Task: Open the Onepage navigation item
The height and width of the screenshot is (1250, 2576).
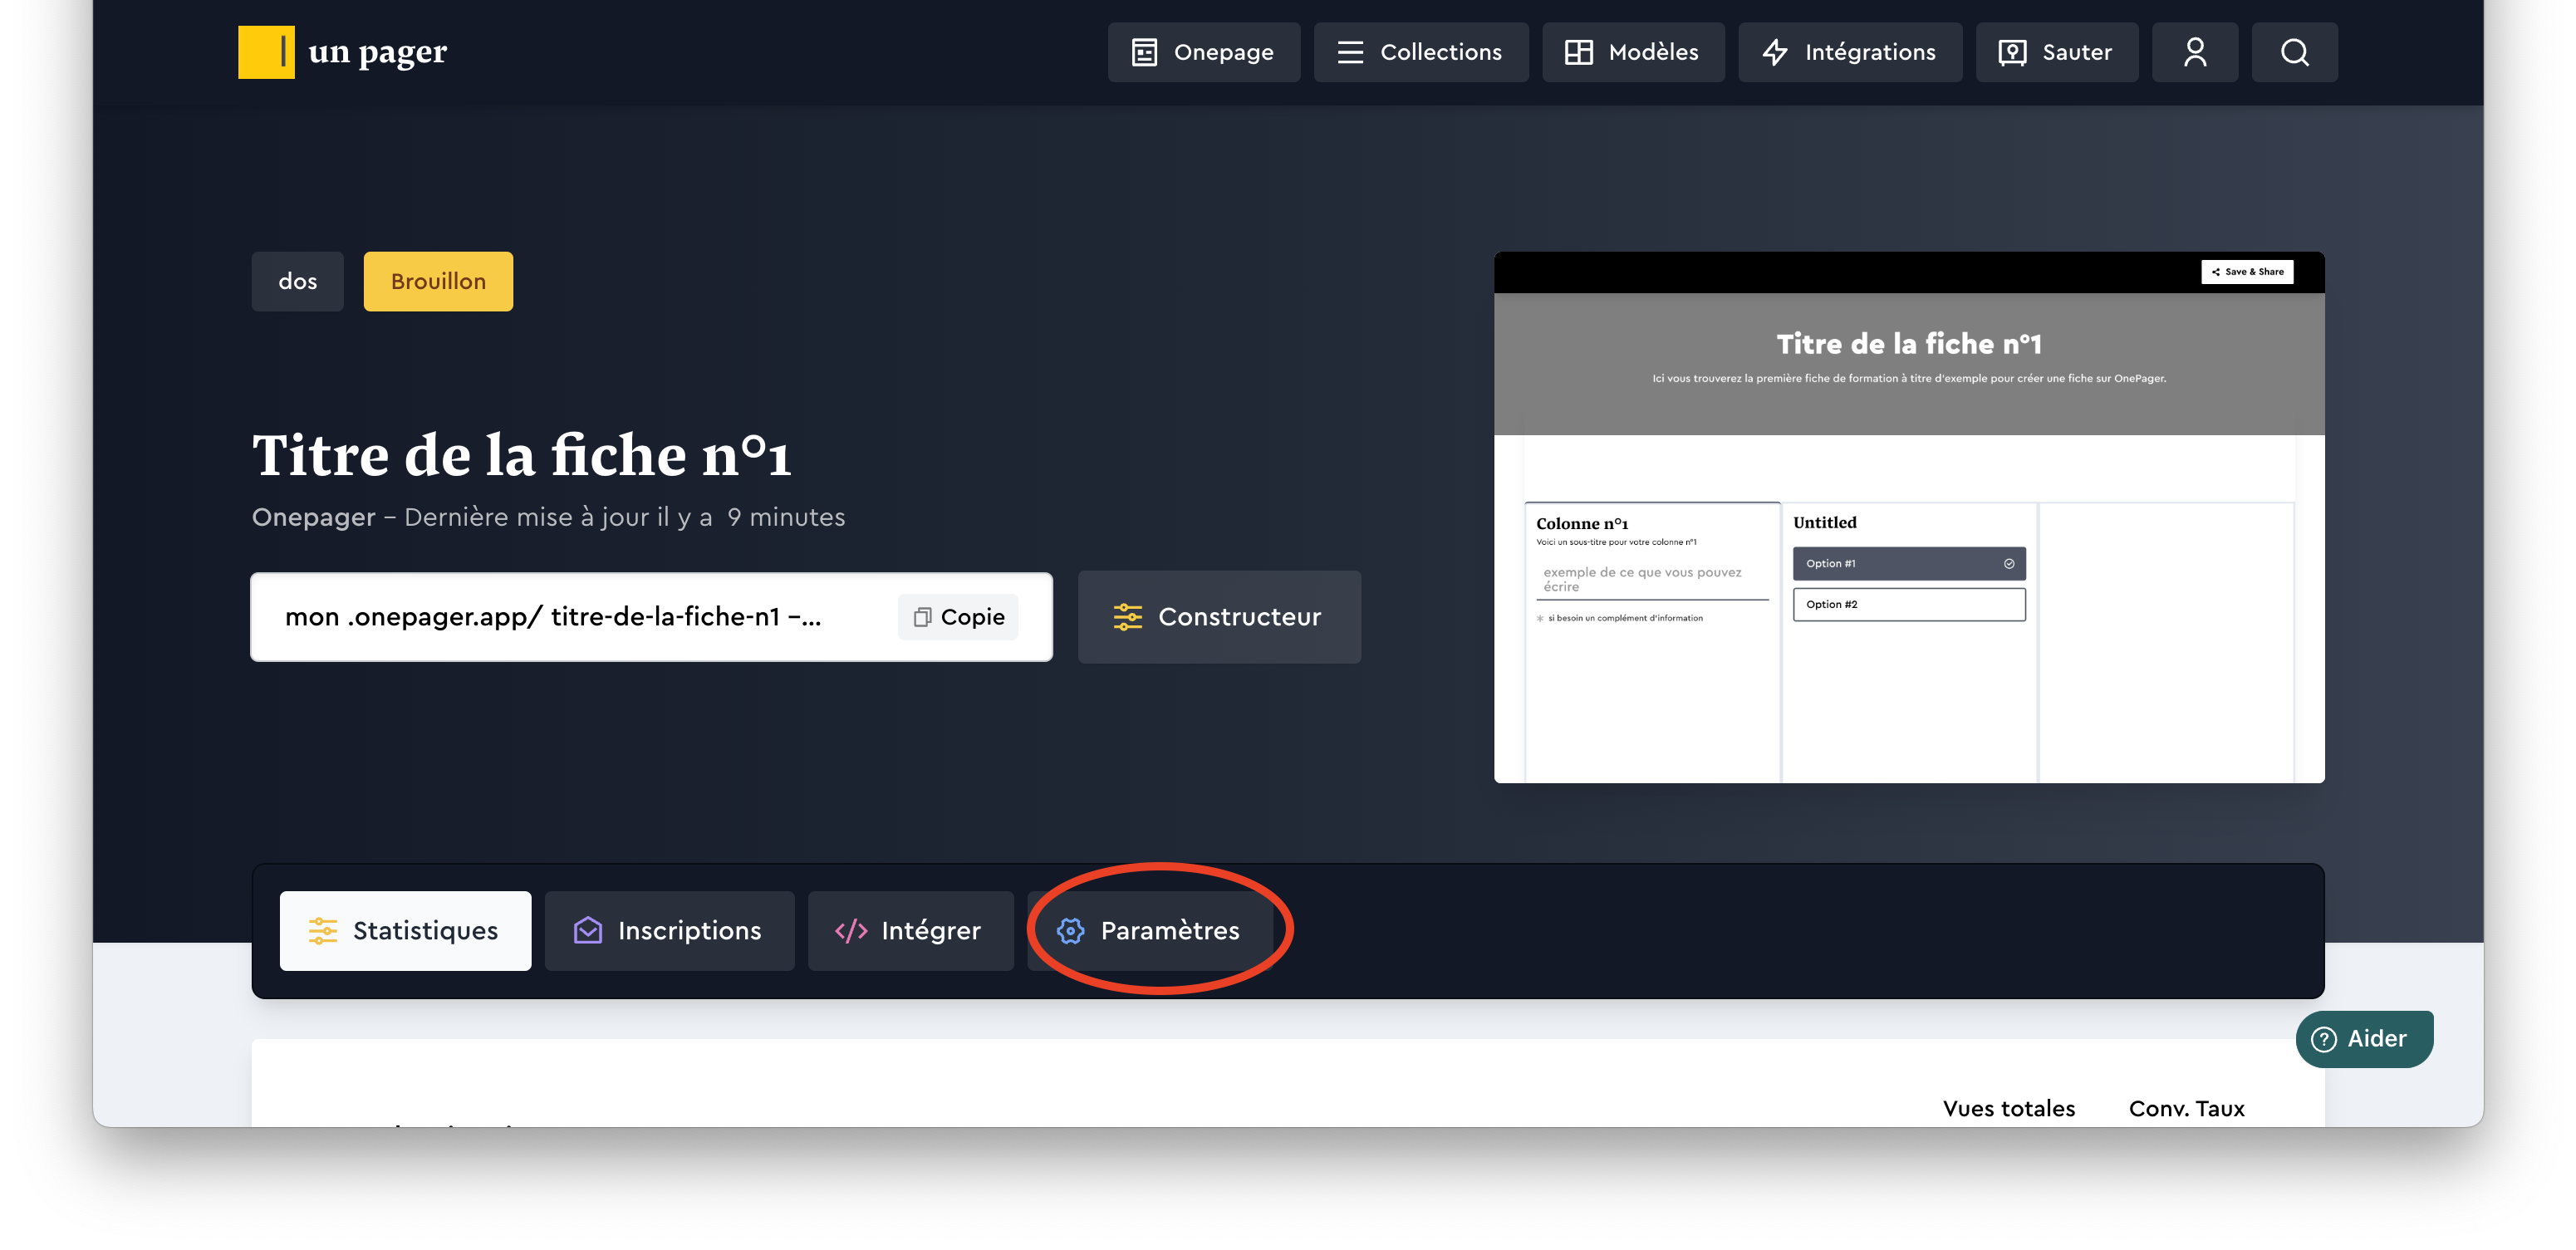Action: (1203, 52)
